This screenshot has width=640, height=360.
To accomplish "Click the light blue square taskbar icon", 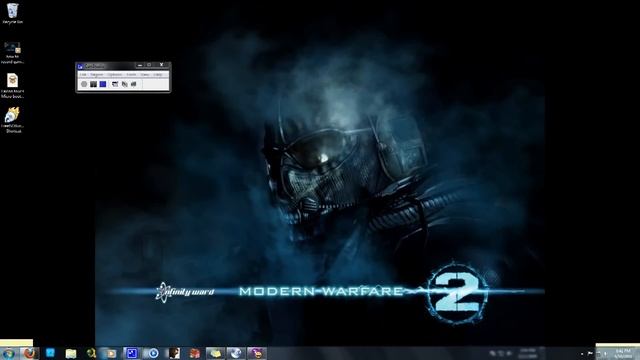I will coord(50,353).
